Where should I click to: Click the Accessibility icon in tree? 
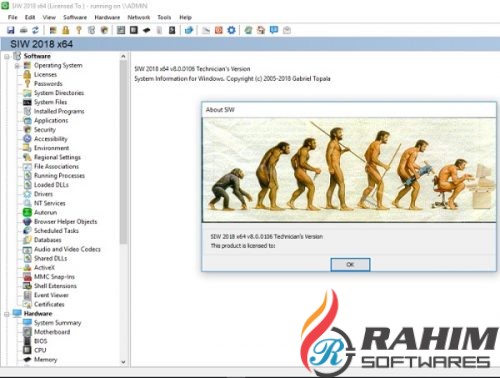tap(27, 139)
